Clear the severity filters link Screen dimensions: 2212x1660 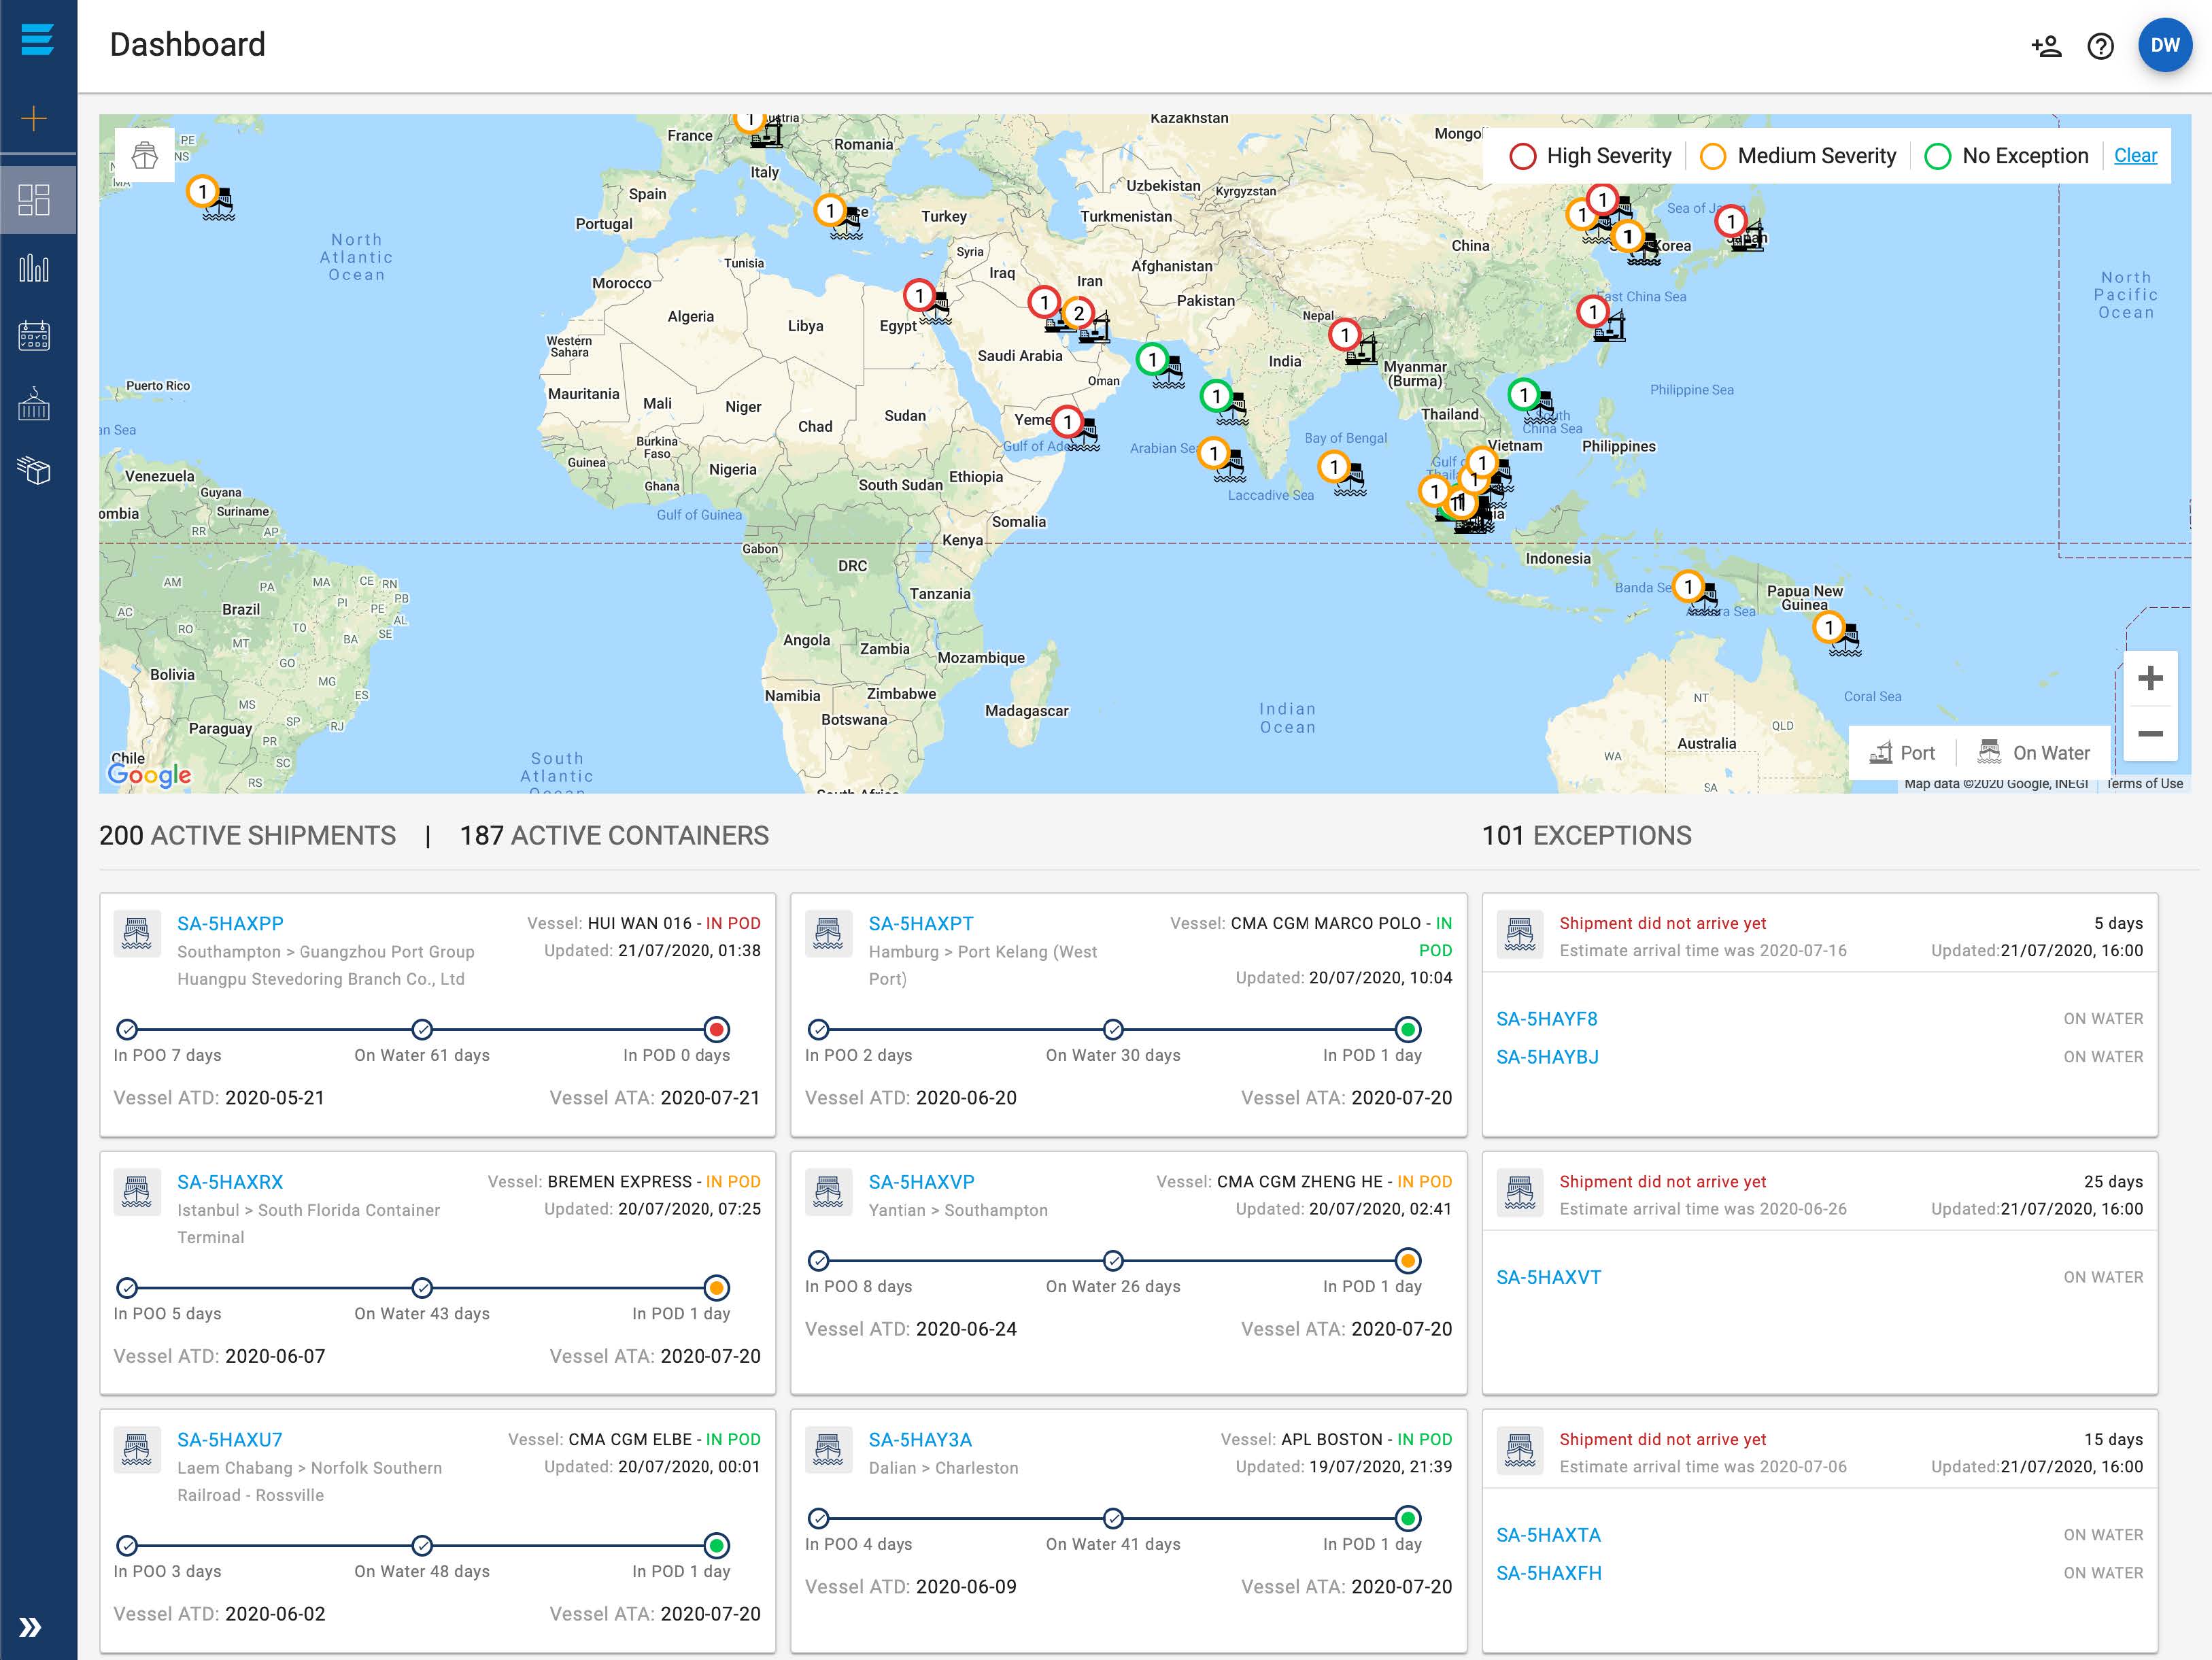coord(2135,156)
